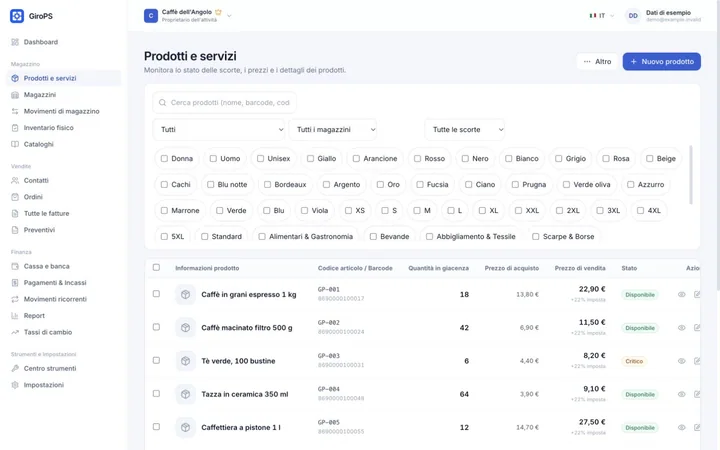720x450 pixels.
Task: View details of Caffè in grani espresso
Action: tap(681, 295)
